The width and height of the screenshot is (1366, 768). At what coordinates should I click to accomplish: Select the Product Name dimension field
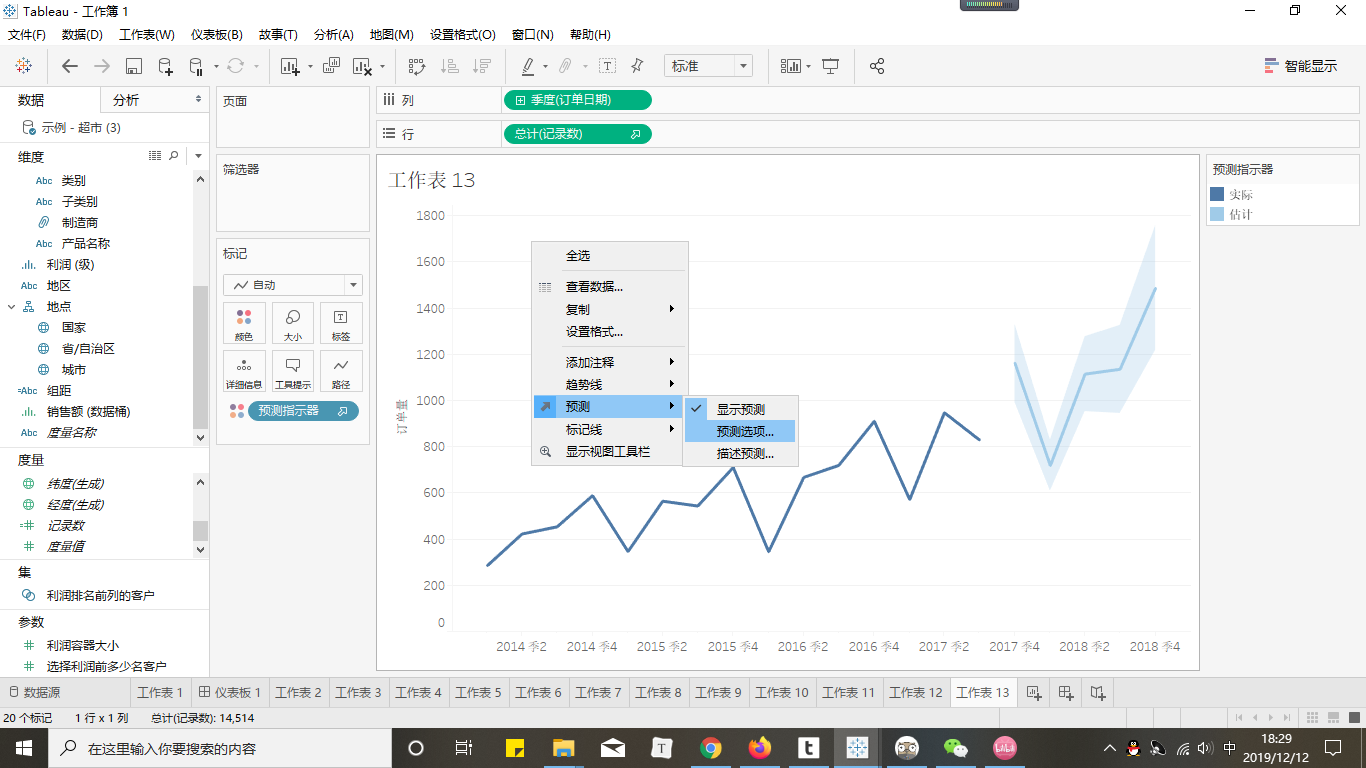pyautogui.click(x=85, y=243)
